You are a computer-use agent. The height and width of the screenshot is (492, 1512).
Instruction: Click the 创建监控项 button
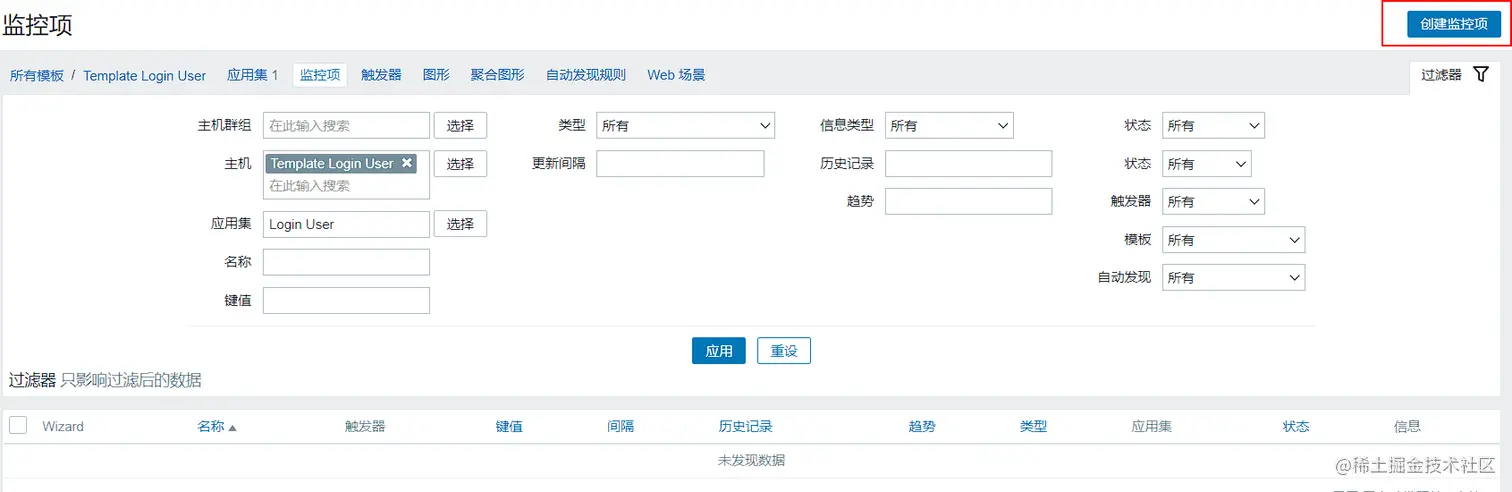click(x=1453, y=24)
